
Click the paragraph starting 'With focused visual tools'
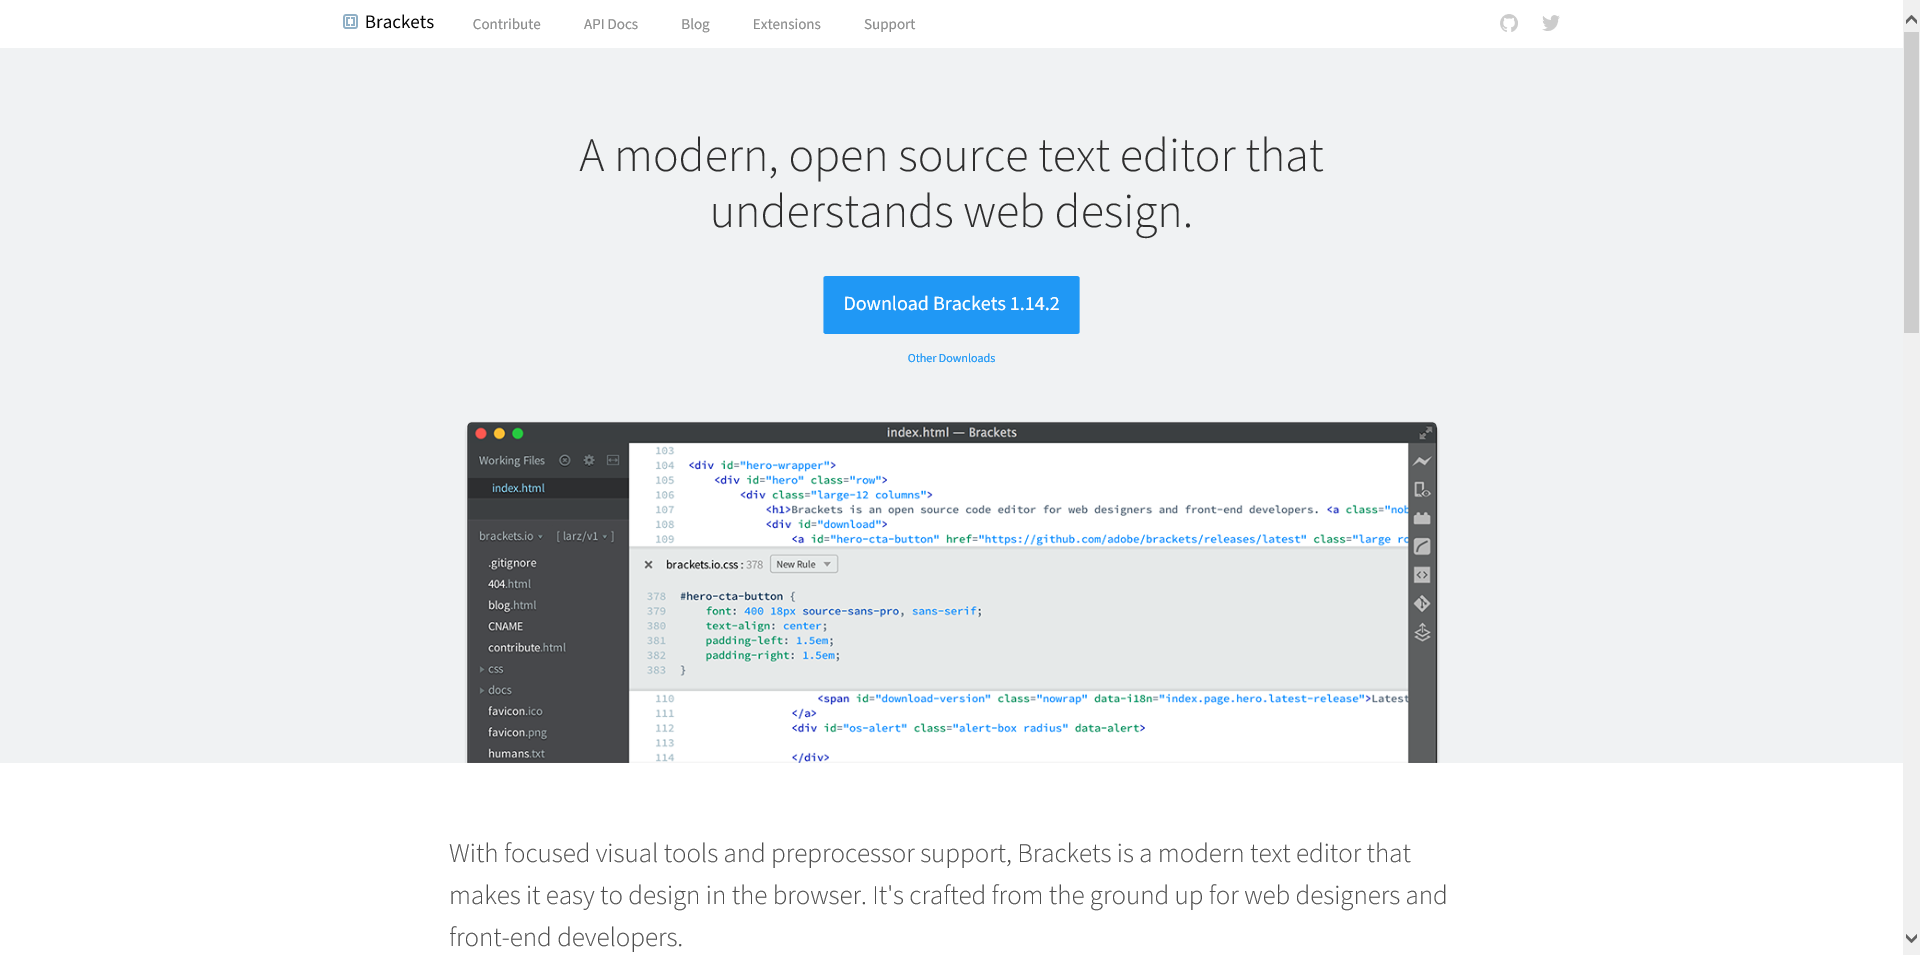pyautogui.click(x=948, y=895)
